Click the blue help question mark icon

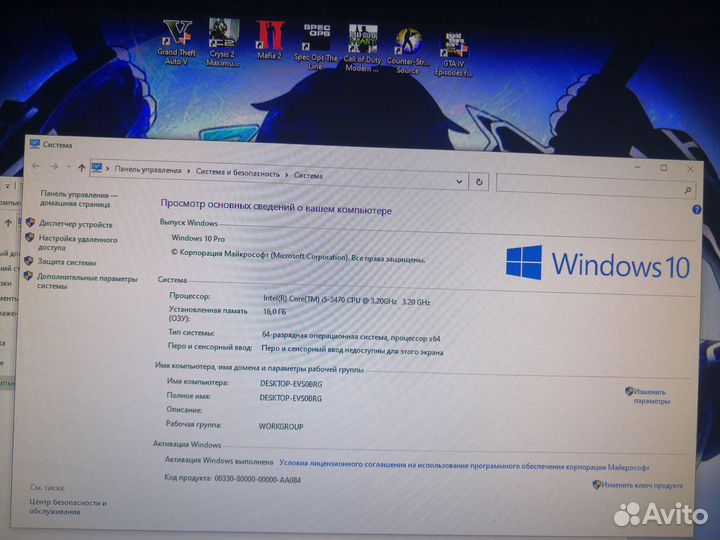[696, 210]
